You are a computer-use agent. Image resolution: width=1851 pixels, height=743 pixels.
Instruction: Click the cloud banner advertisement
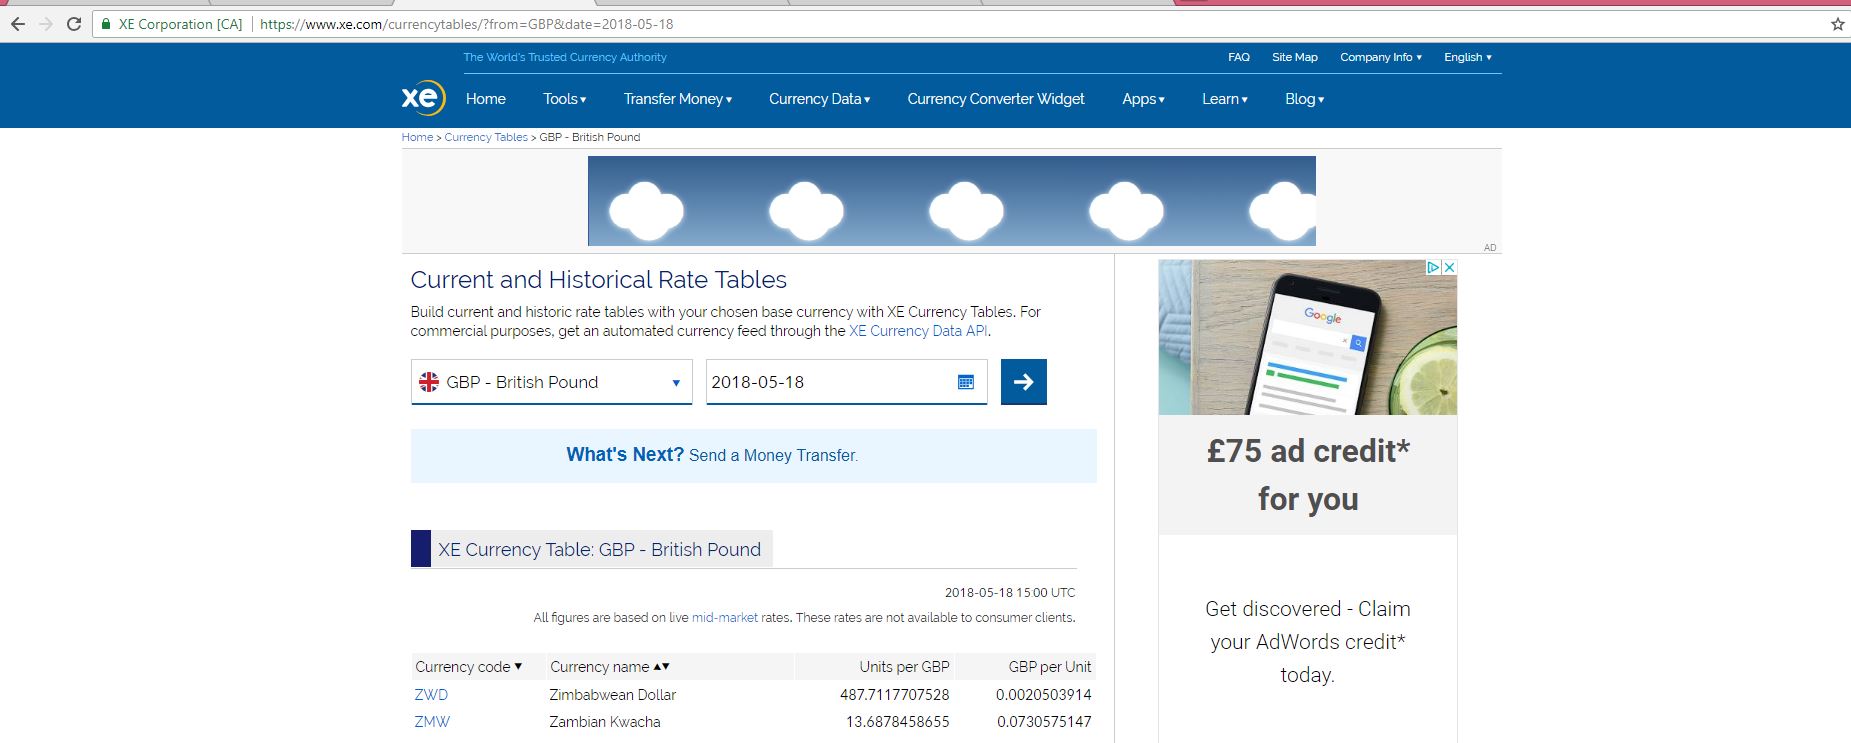951,201
